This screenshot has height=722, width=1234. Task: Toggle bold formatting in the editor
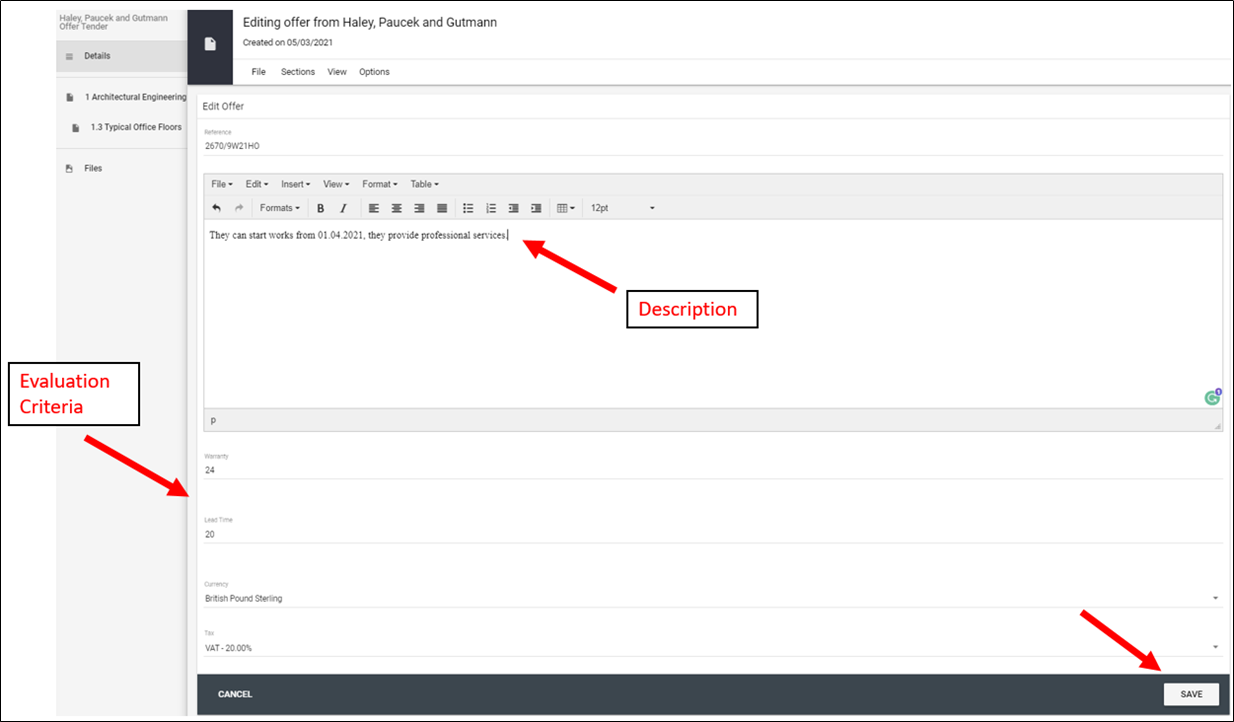321,208
